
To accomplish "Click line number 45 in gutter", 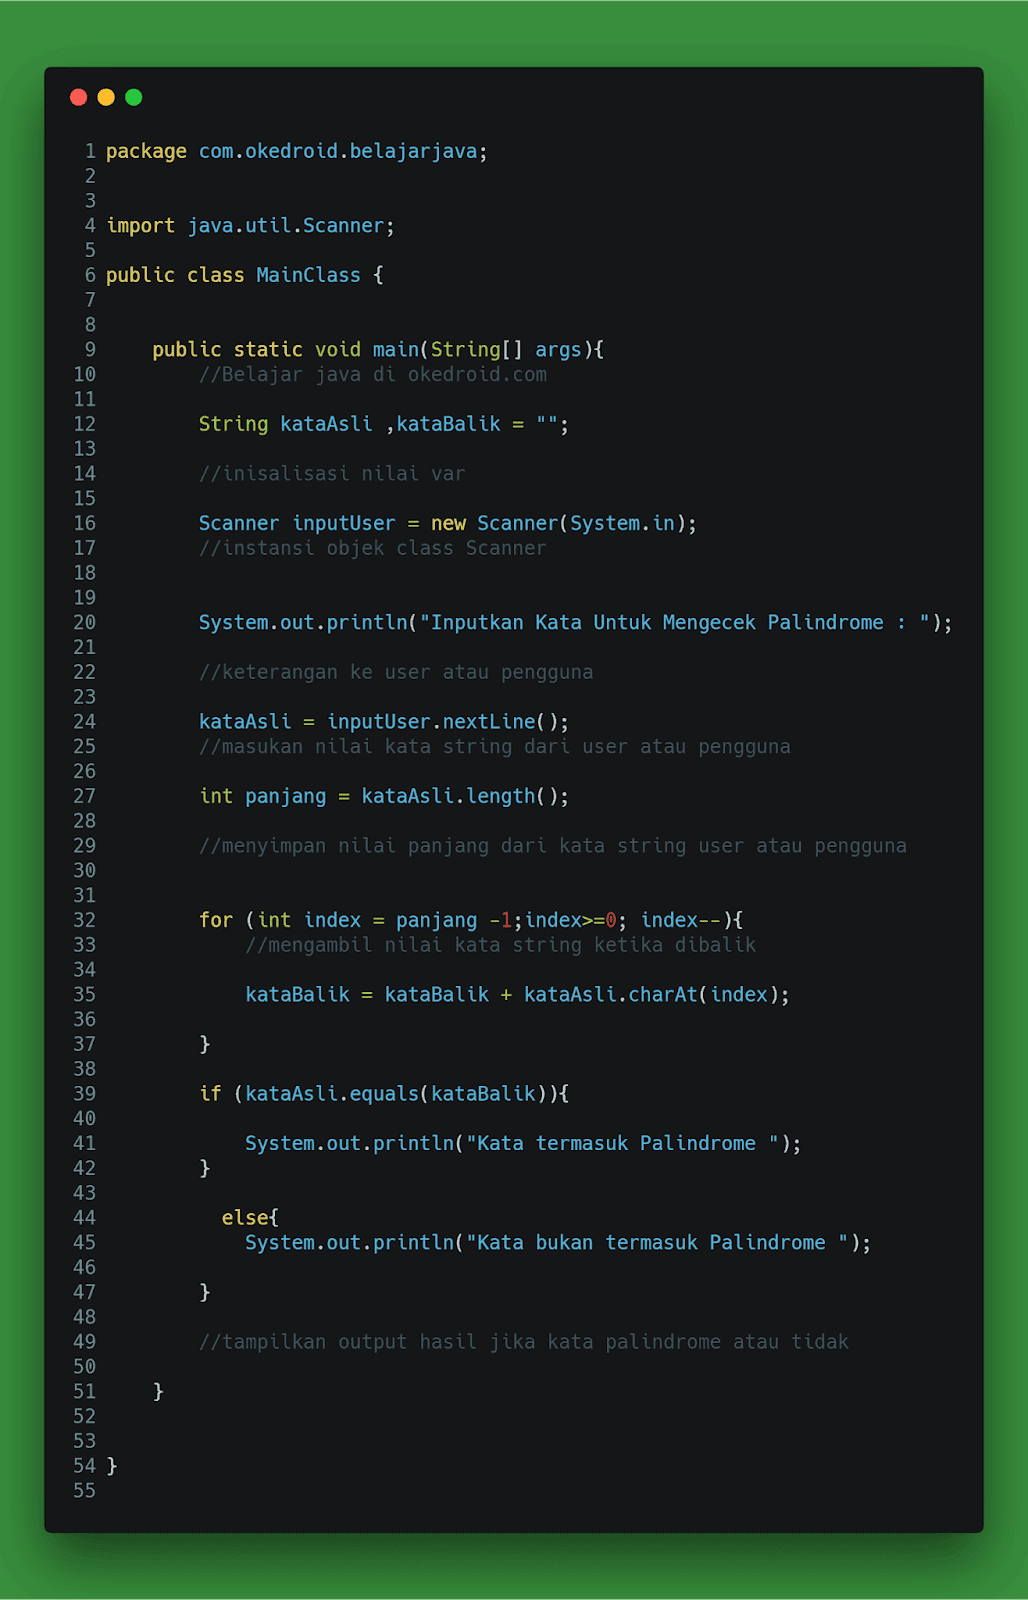I will pyautogui.click(x=85, y=1243).
